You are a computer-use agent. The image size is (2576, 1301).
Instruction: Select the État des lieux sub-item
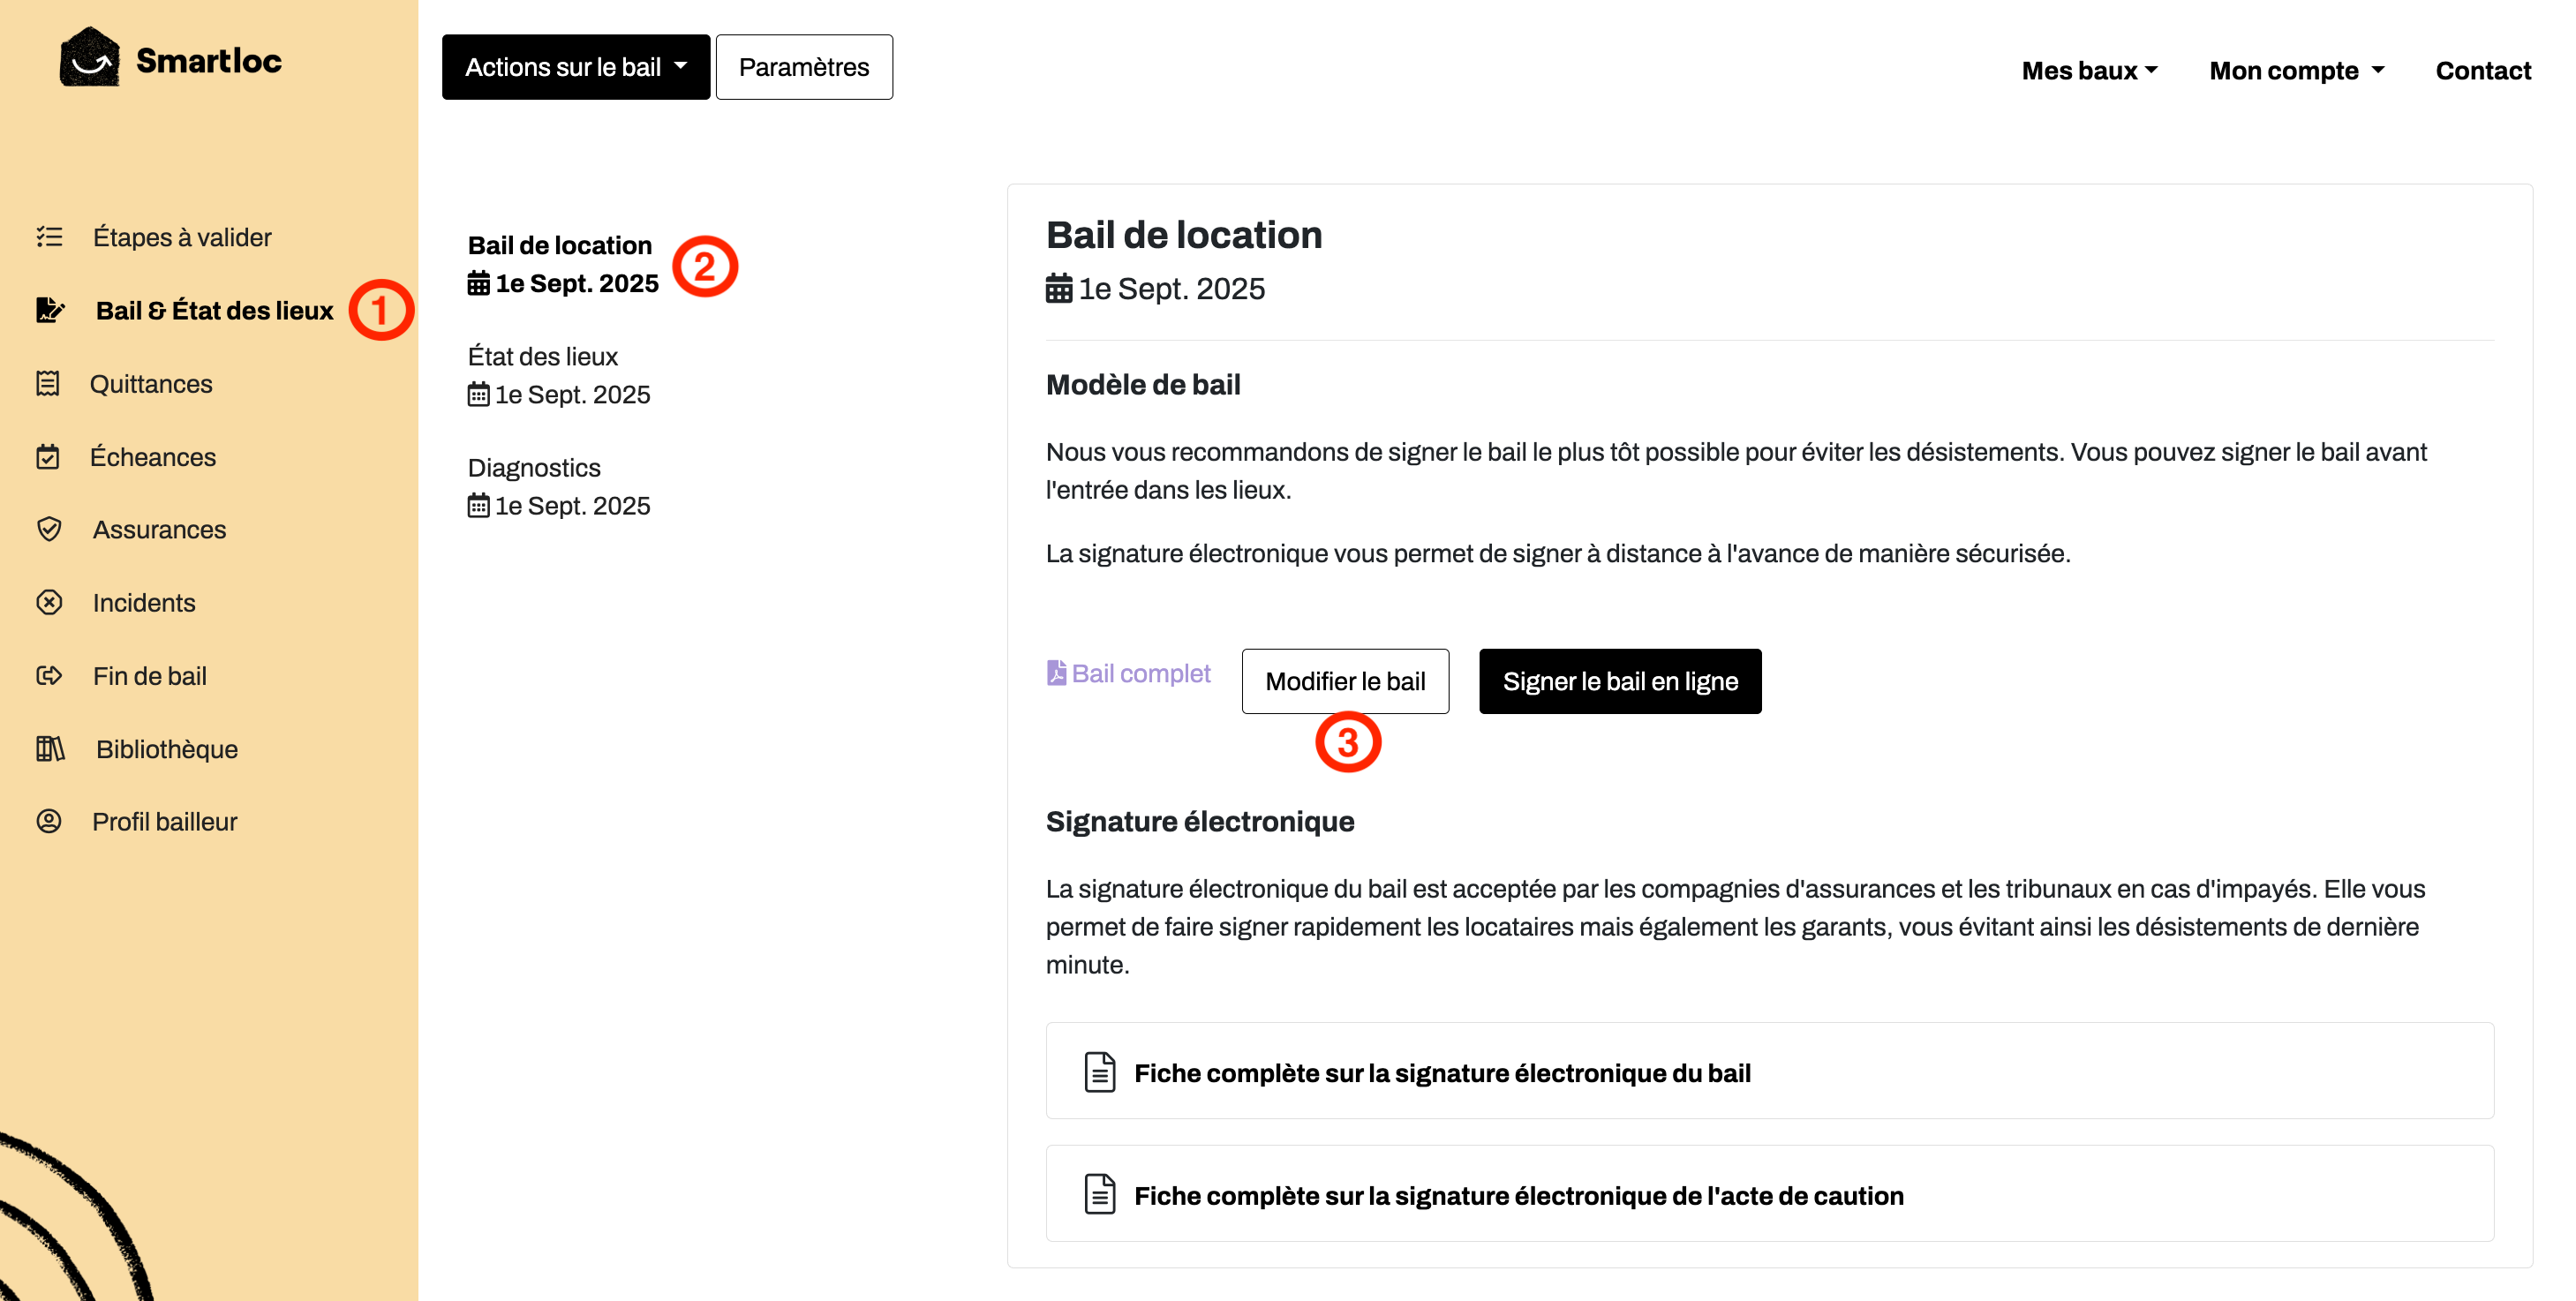point(559,375)
